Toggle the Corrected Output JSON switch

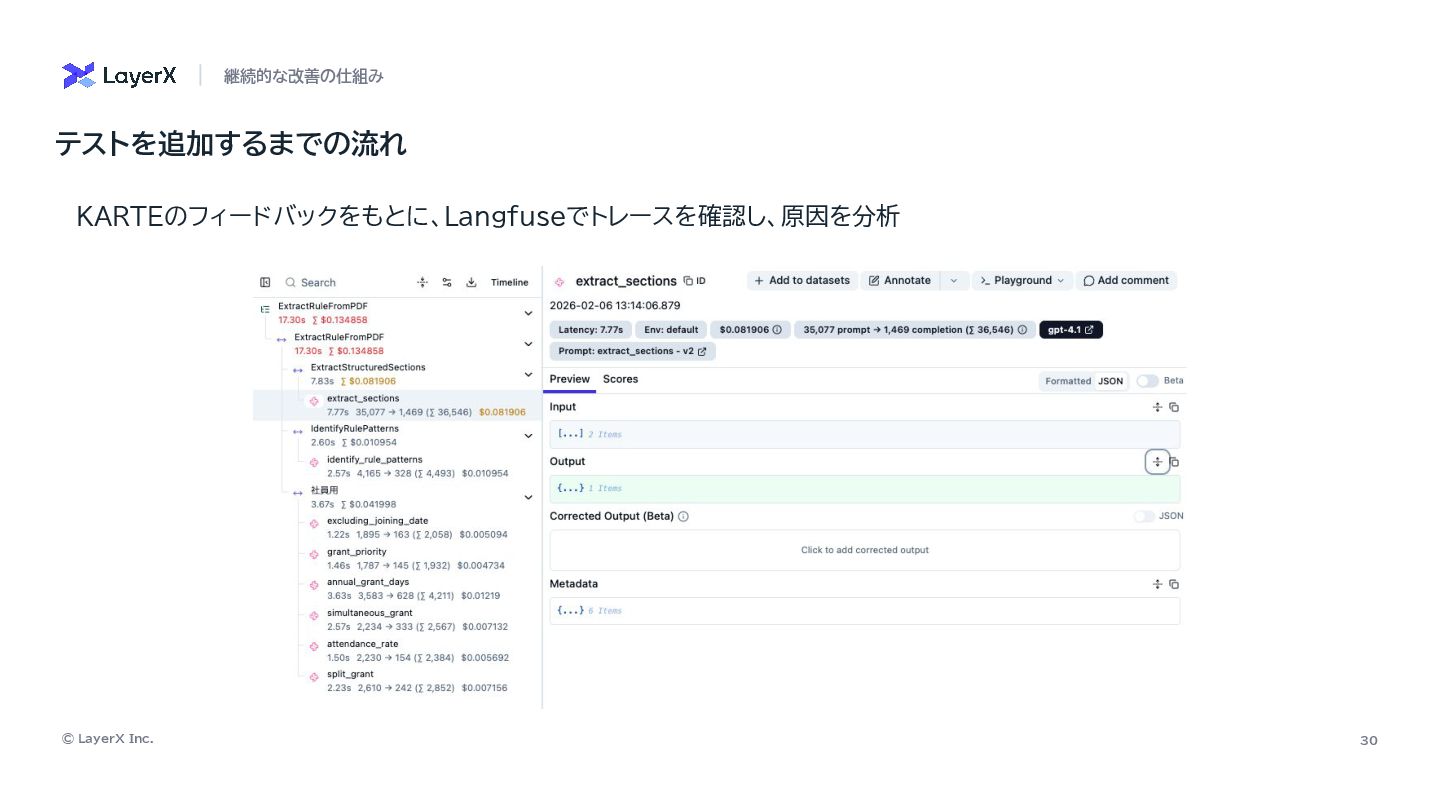point(1144,516)
